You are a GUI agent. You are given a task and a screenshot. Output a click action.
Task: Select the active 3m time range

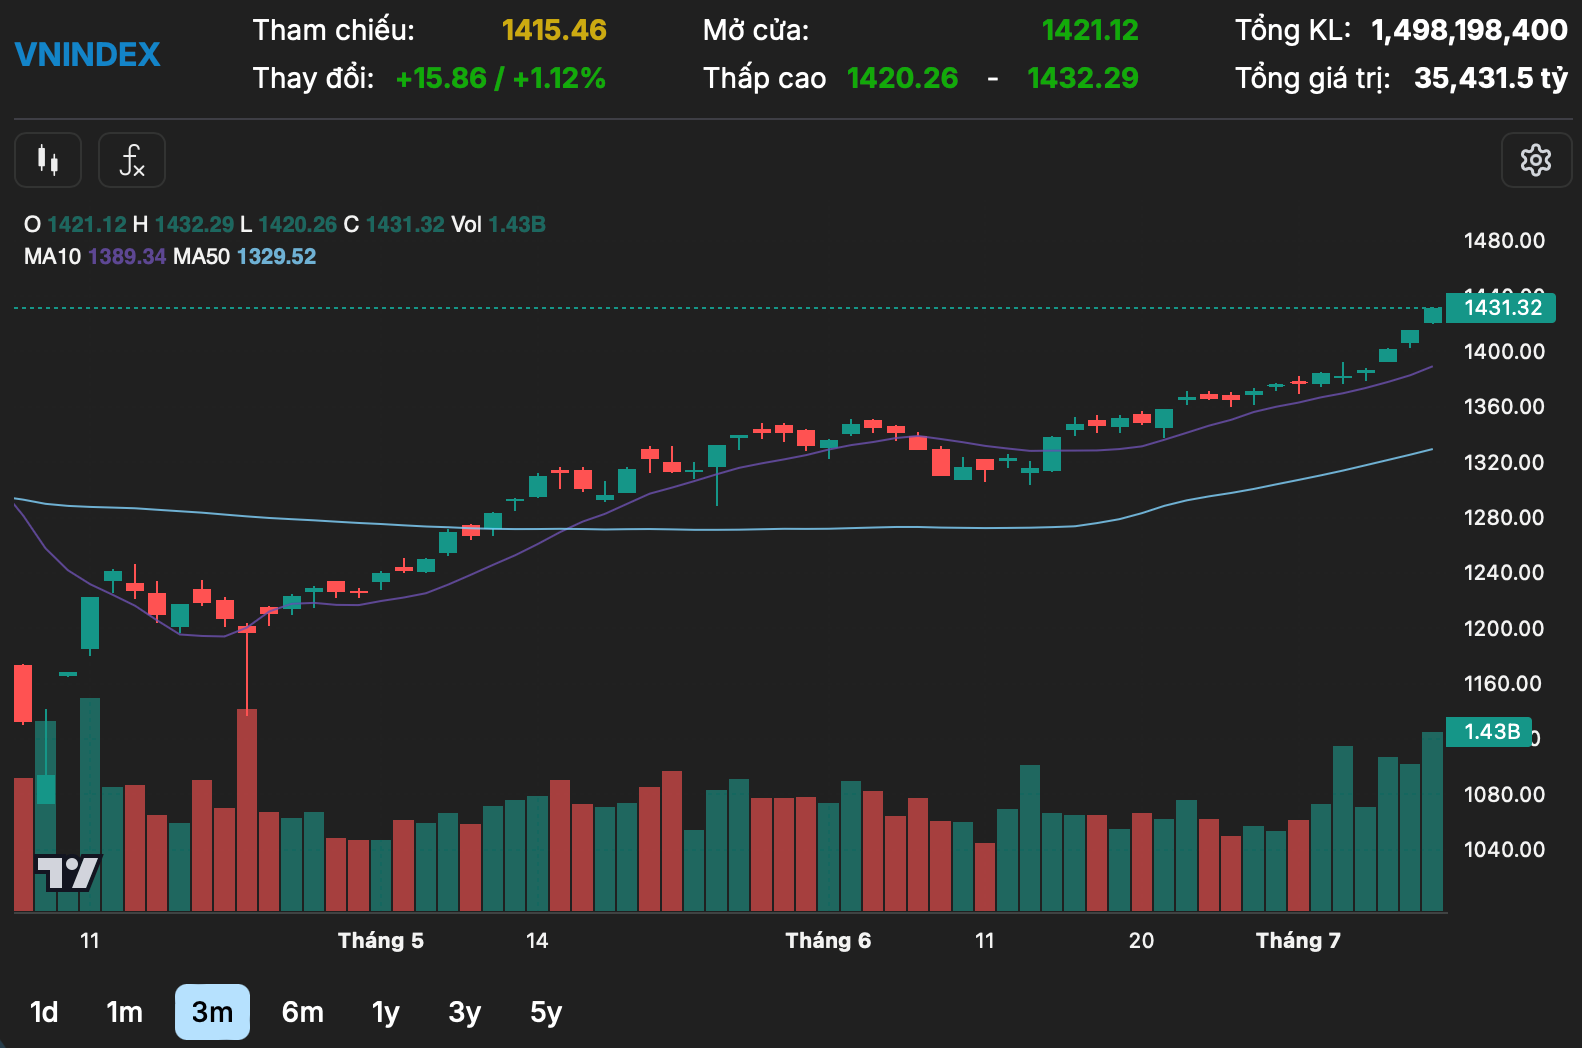point(212,1012)
